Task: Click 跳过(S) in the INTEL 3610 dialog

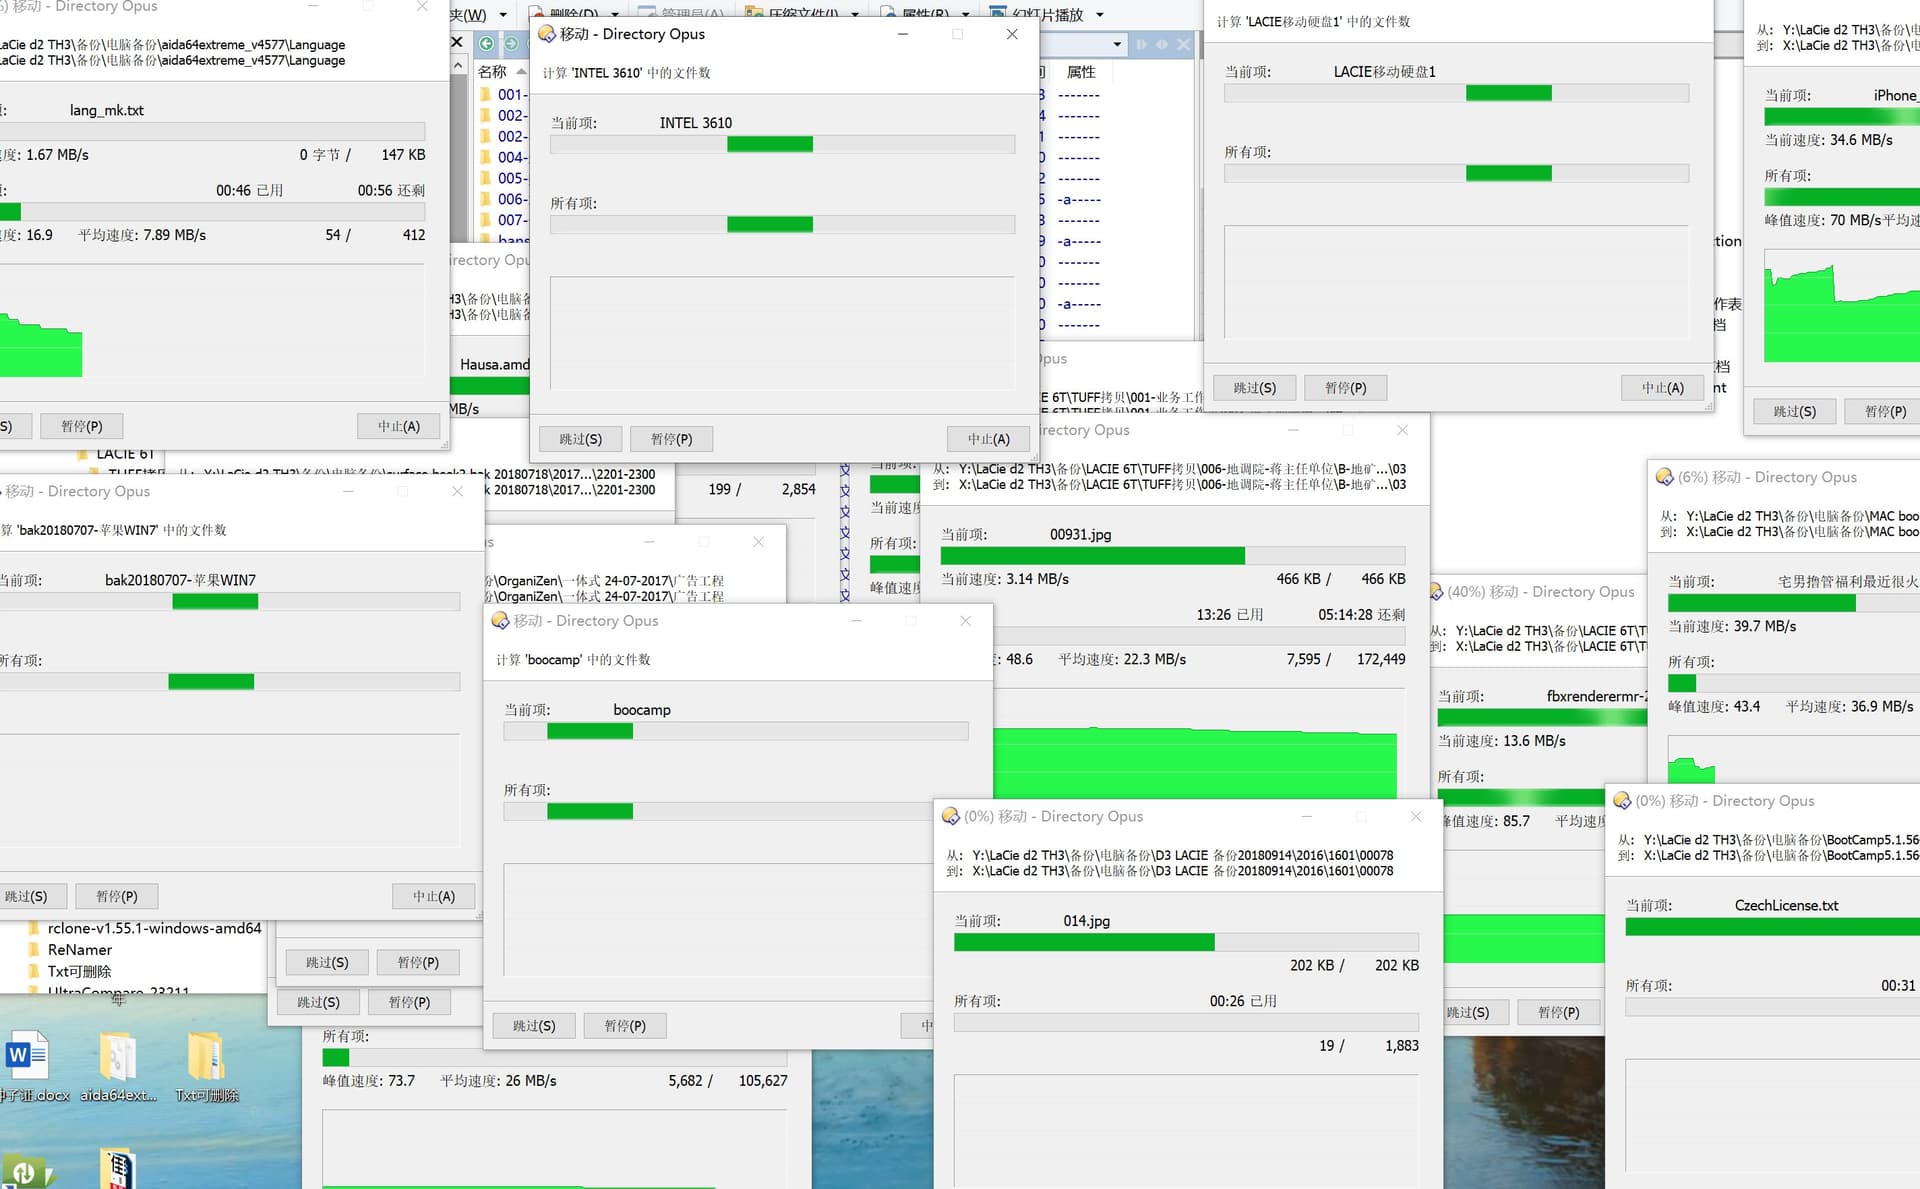Action: tap(580, 439)
